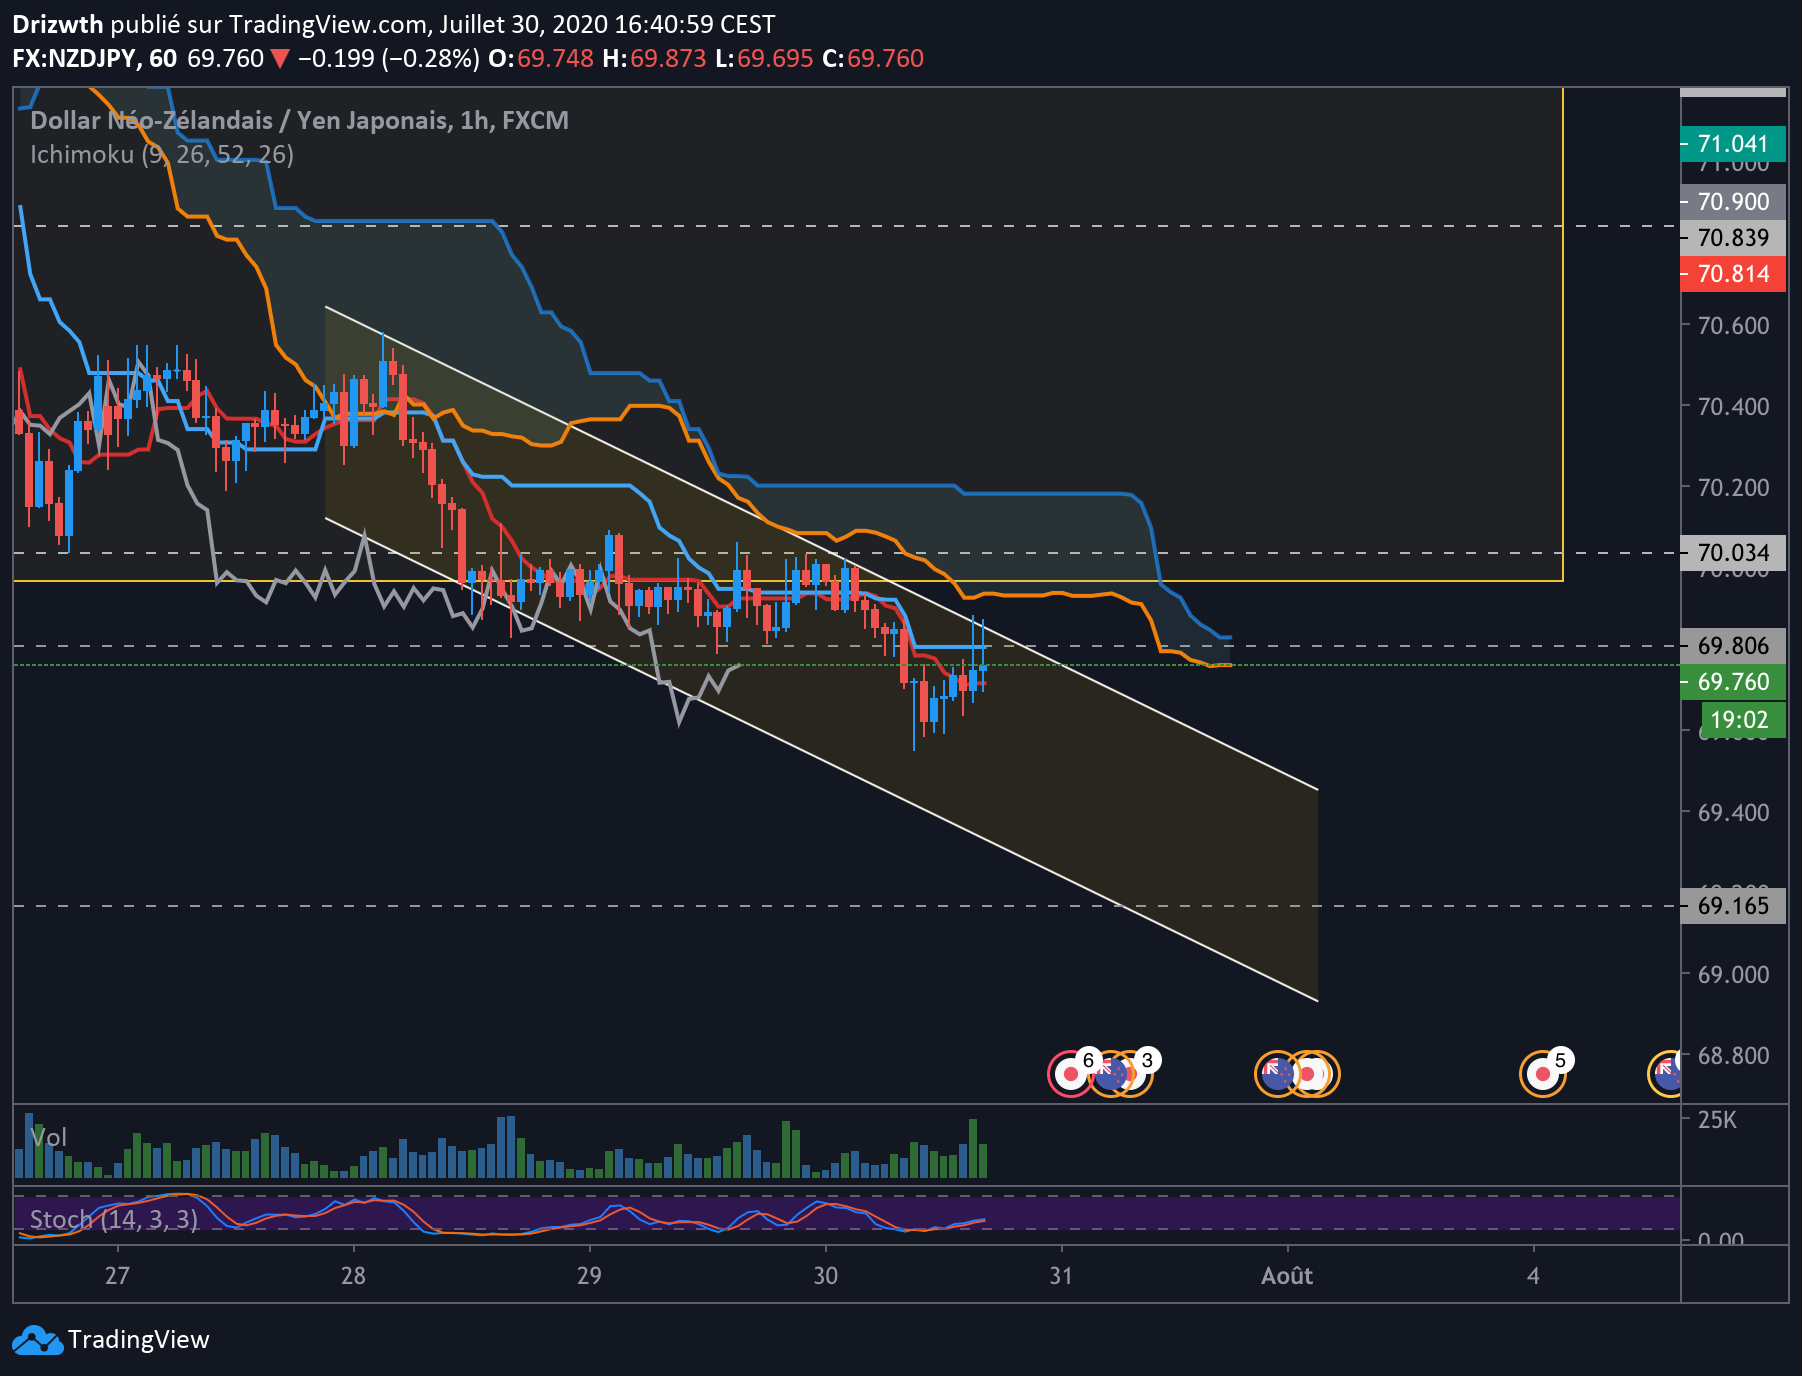Click the 69.806 horizontal line price label
This screenshot has width=1802, height=1376.
pyautogui.click(x=1733, y=646)
